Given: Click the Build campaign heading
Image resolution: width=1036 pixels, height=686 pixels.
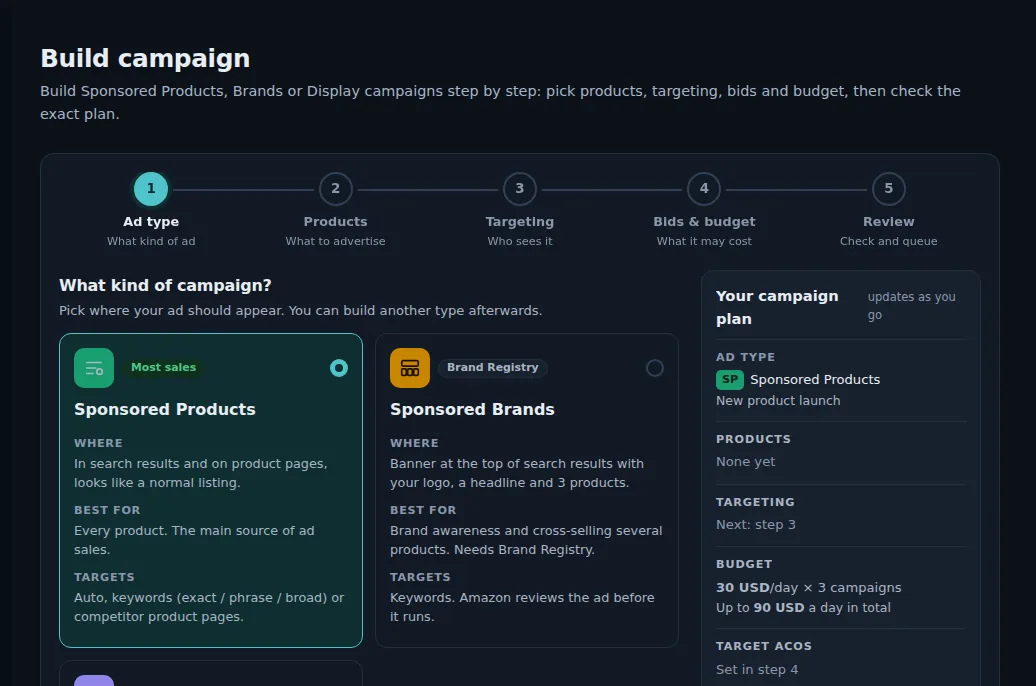Looking at the screenshot, I should (145, 58).
